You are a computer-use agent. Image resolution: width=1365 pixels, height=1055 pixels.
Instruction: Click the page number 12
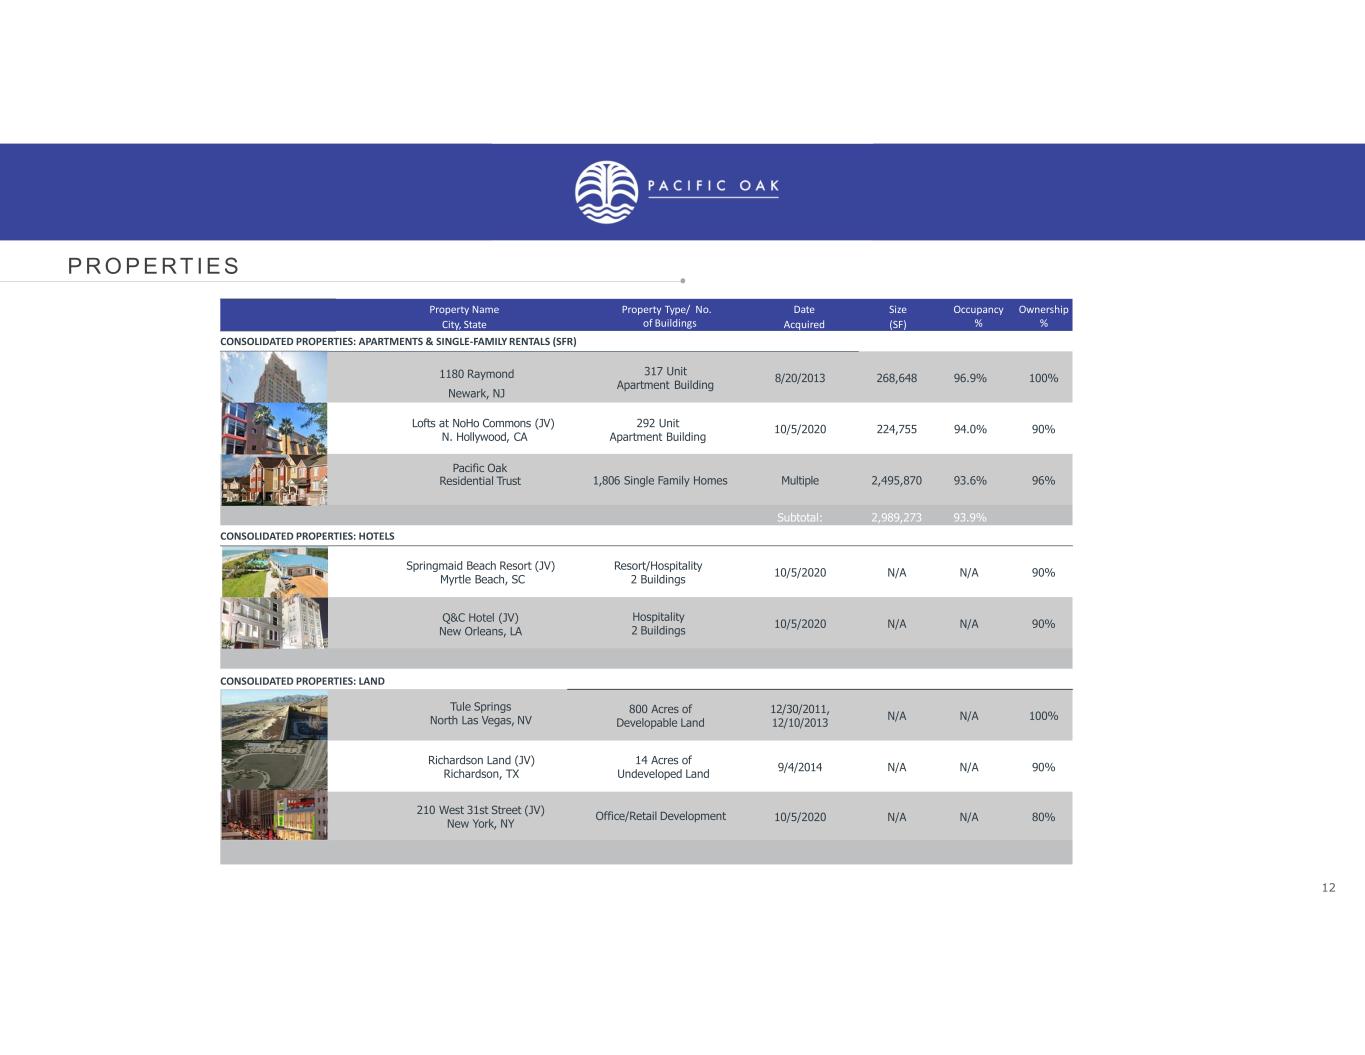point(1328,888)
